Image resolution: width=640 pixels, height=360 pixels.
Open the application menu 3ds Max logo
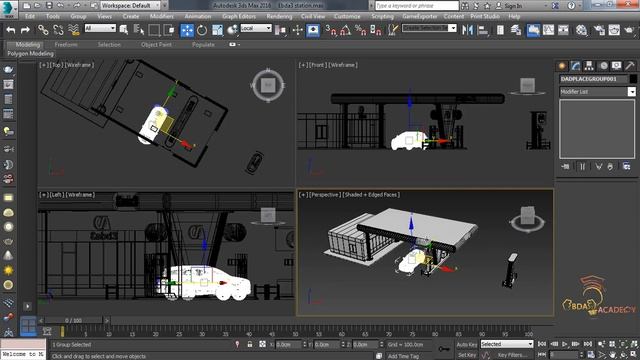(x=8, y=9)
